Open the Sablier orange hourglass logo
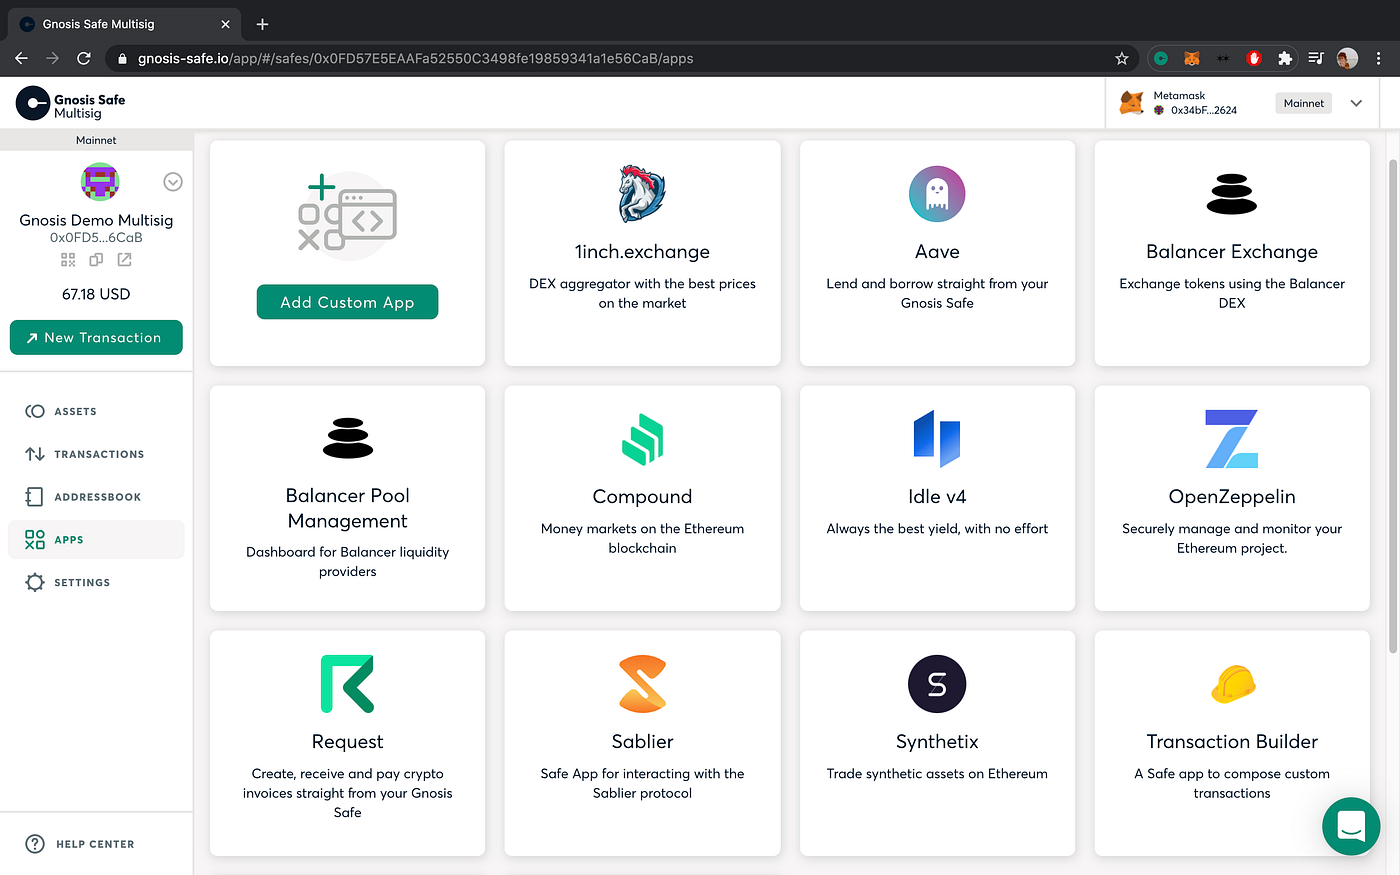This screenshot has height=875, width=1400. [642, 684]
